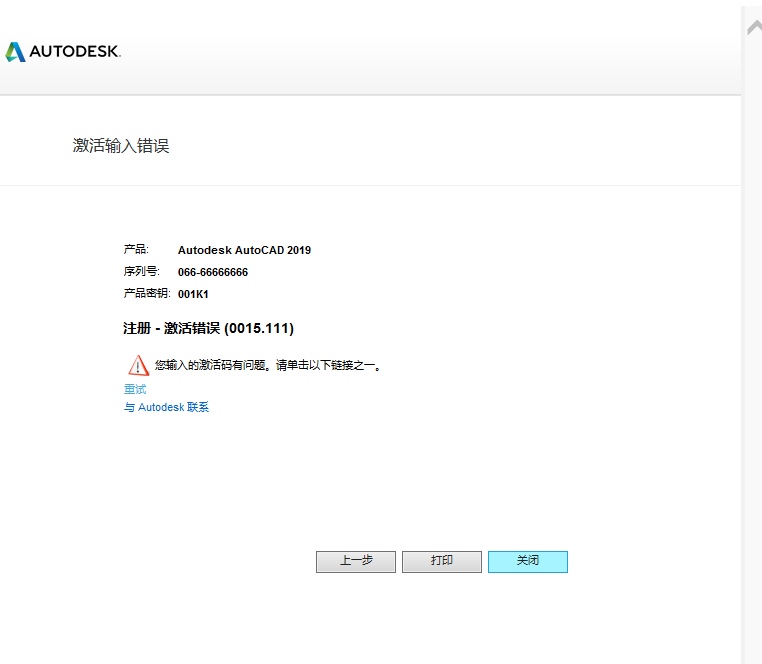Screen dimensions: 762x664
Task: Select product key value 001K1
Action: pos(193,294)
